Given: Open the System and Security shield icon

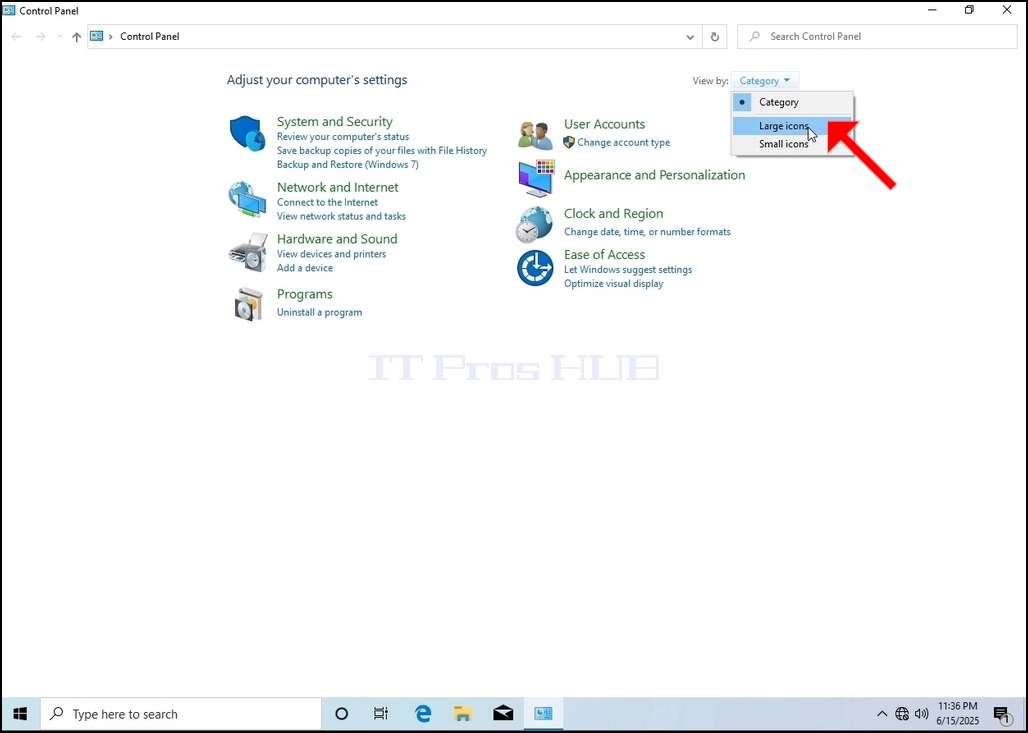Looking at the screenshot, I should (248, 133).
